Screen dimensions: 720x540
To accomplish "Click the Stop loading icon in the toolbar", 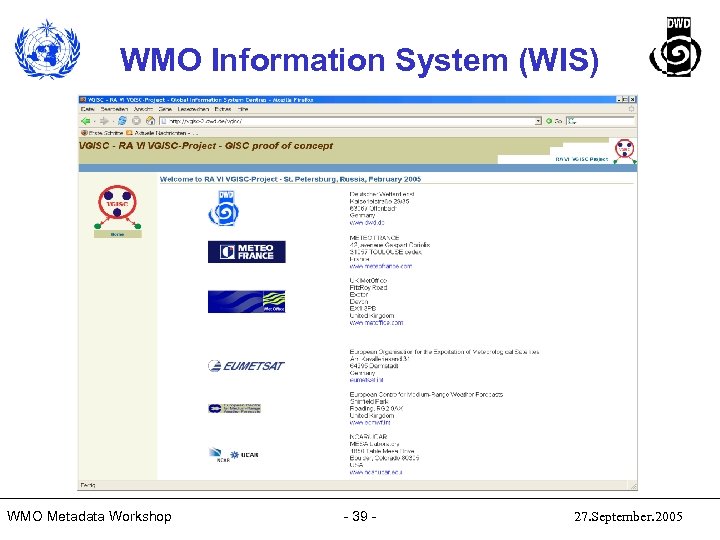I will (x=136, y=121).
